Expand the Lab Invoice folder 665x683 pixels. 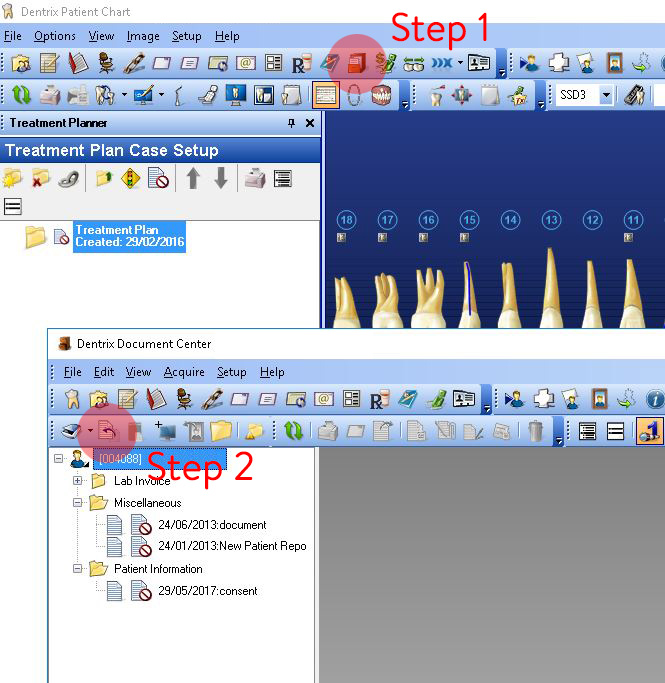point(78,481)
